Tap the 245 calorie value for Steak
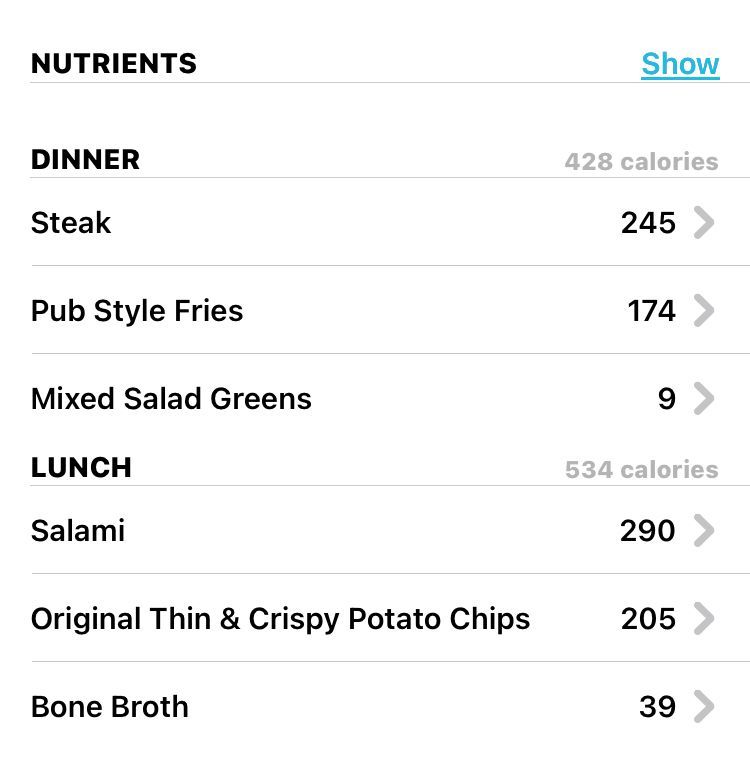This screenshot has width=750, height=757. [648, 223]
